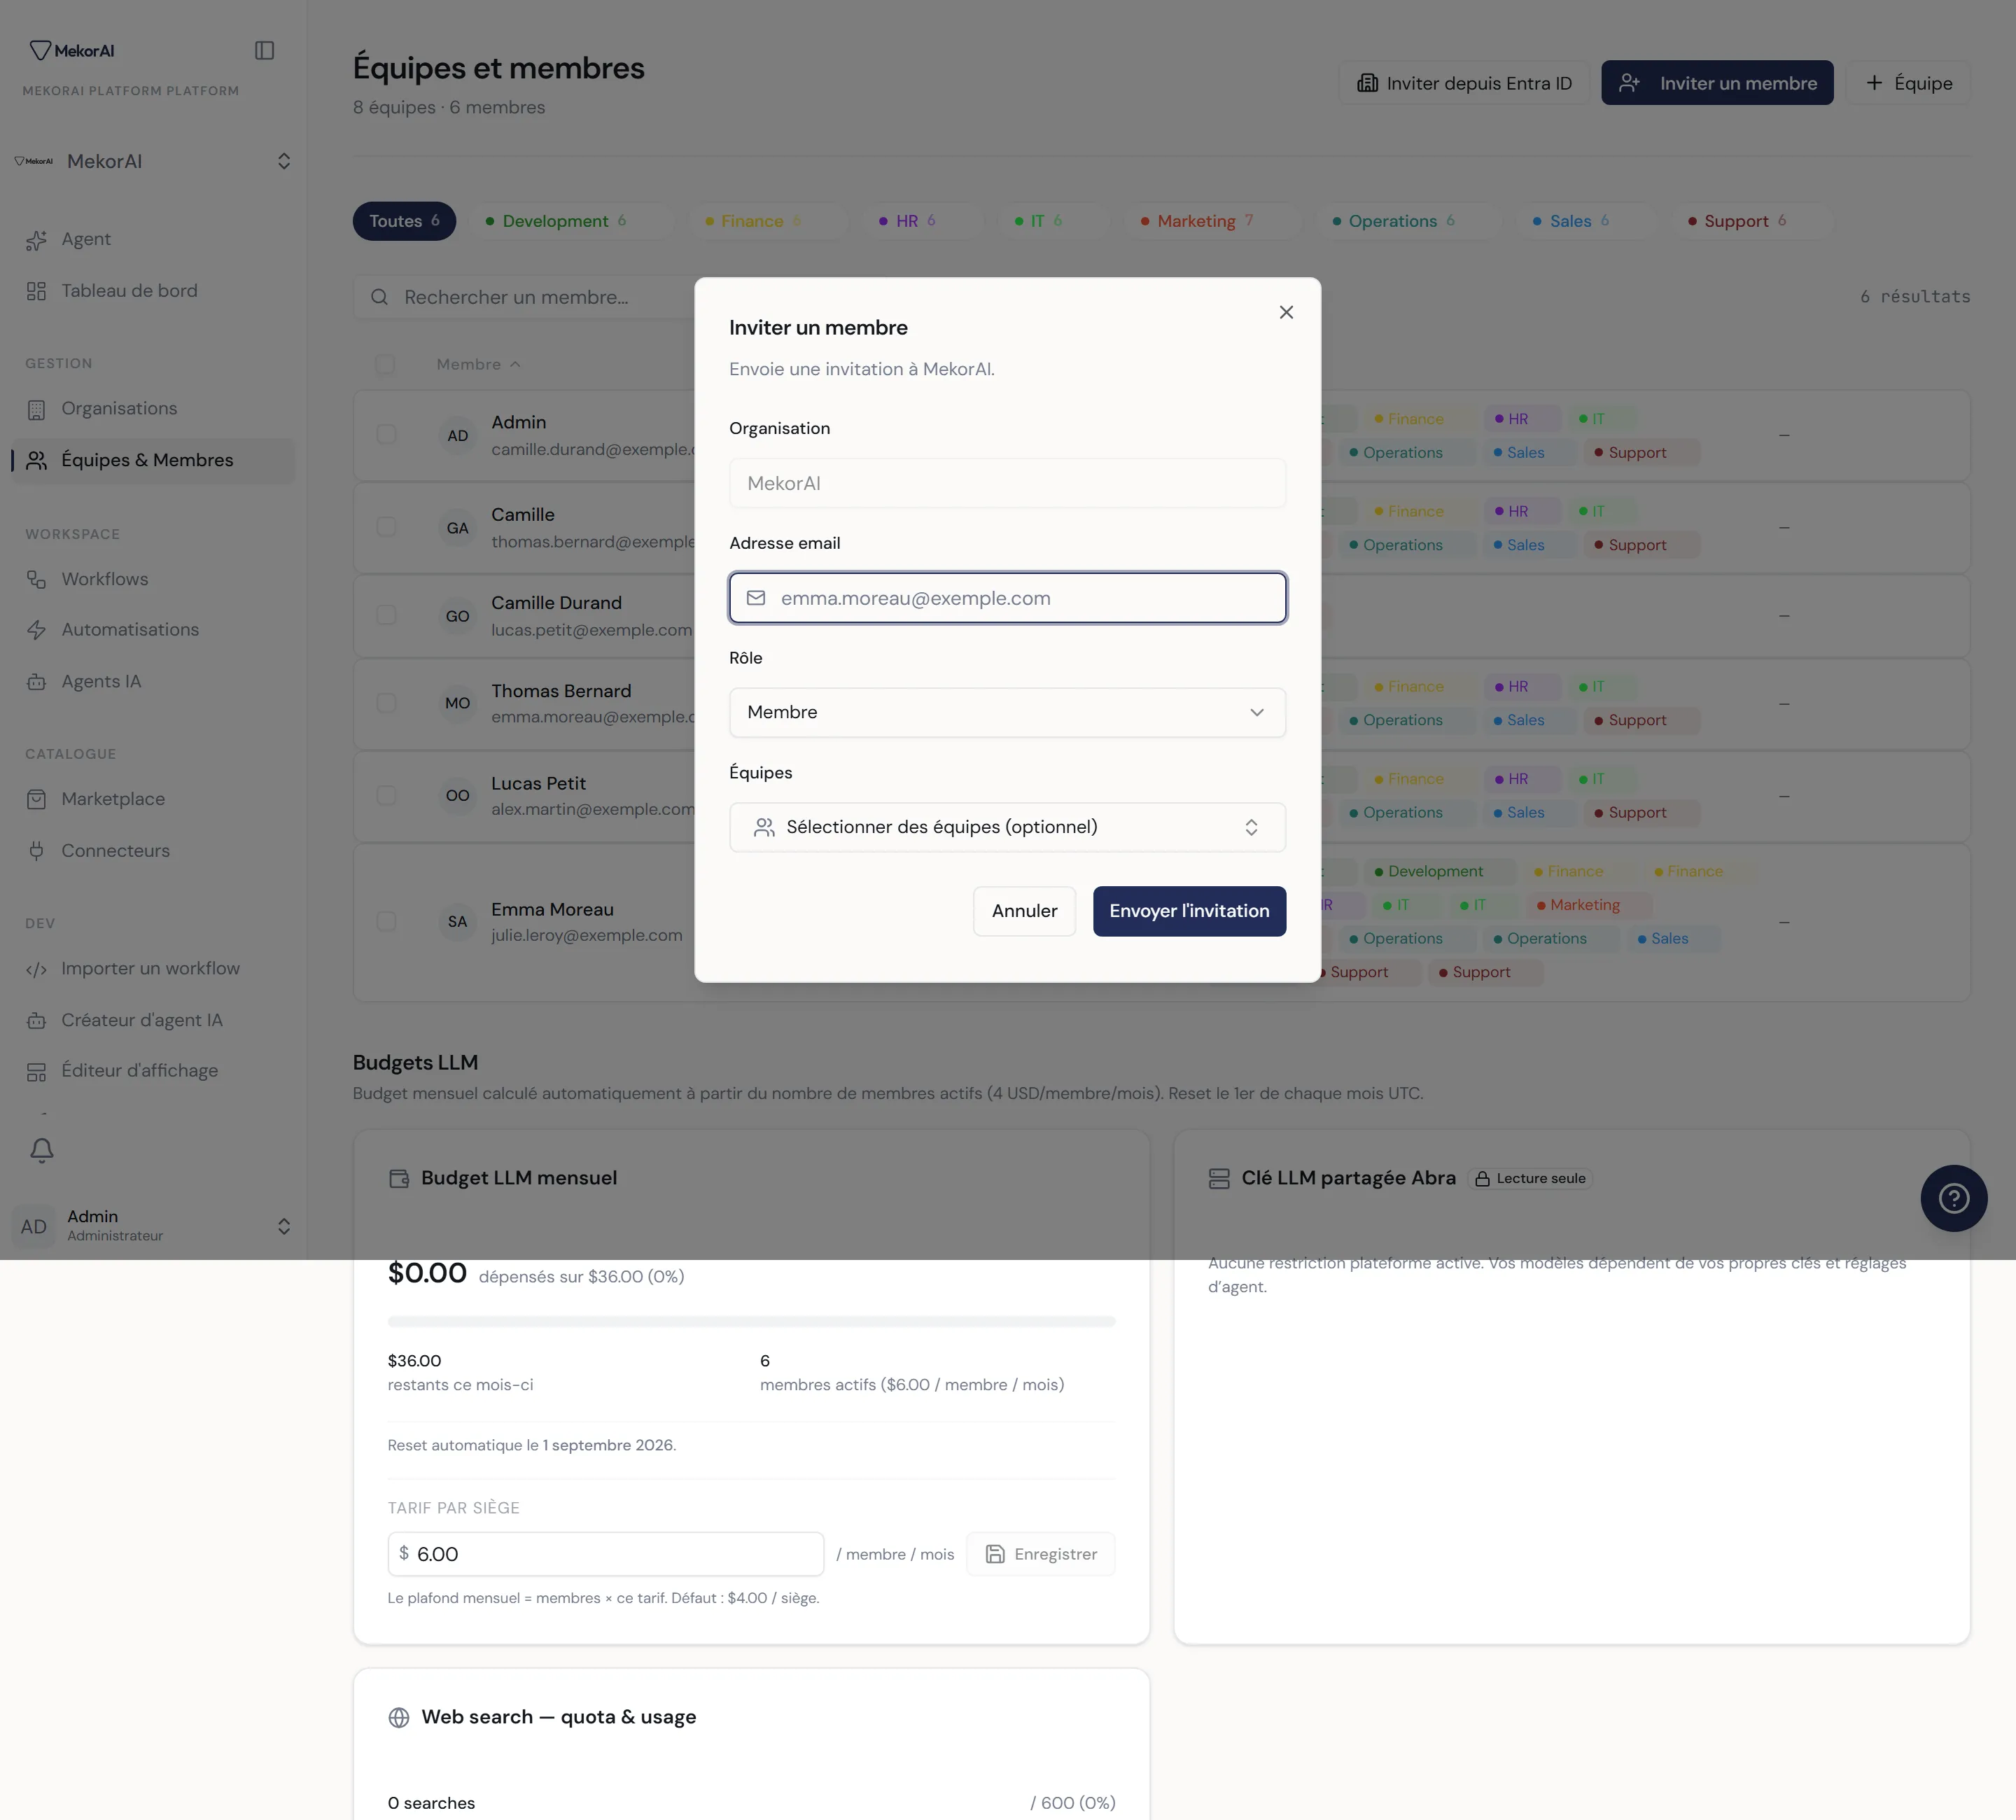Viewport: 2016px width, 1820px height.
Task: Click the Web search globe icon
Action: [x=399, y=1718]
